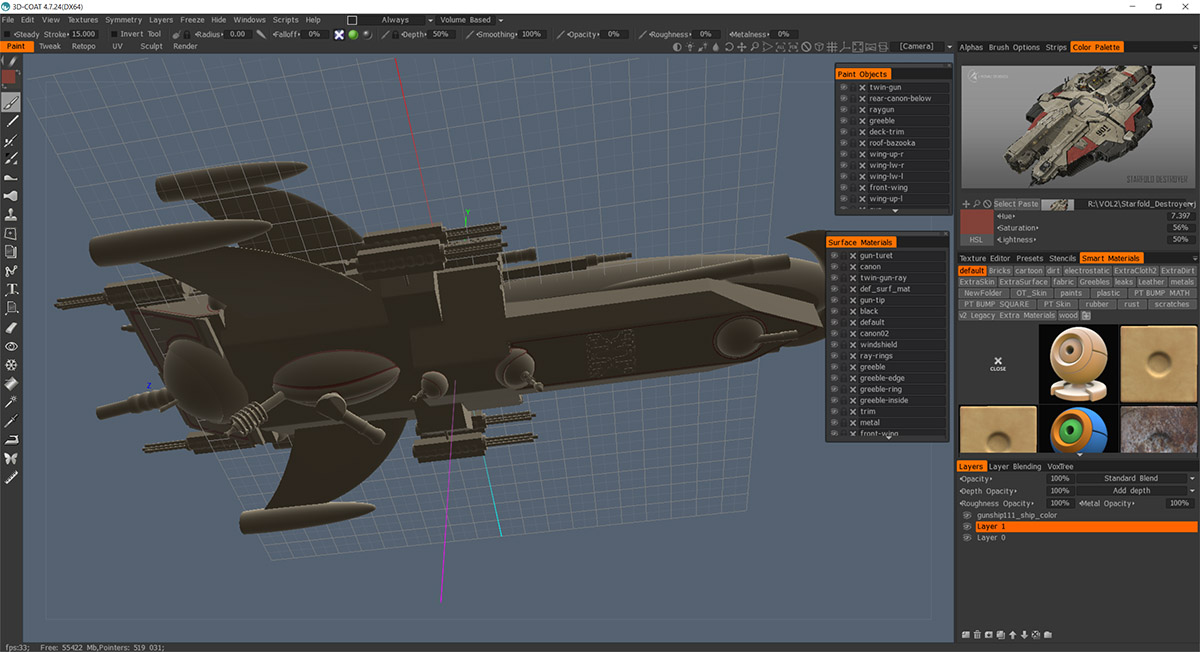Switch to the VoxTree tab
This screenshot has height=652, width=1200.
(x=1060, y=466)
